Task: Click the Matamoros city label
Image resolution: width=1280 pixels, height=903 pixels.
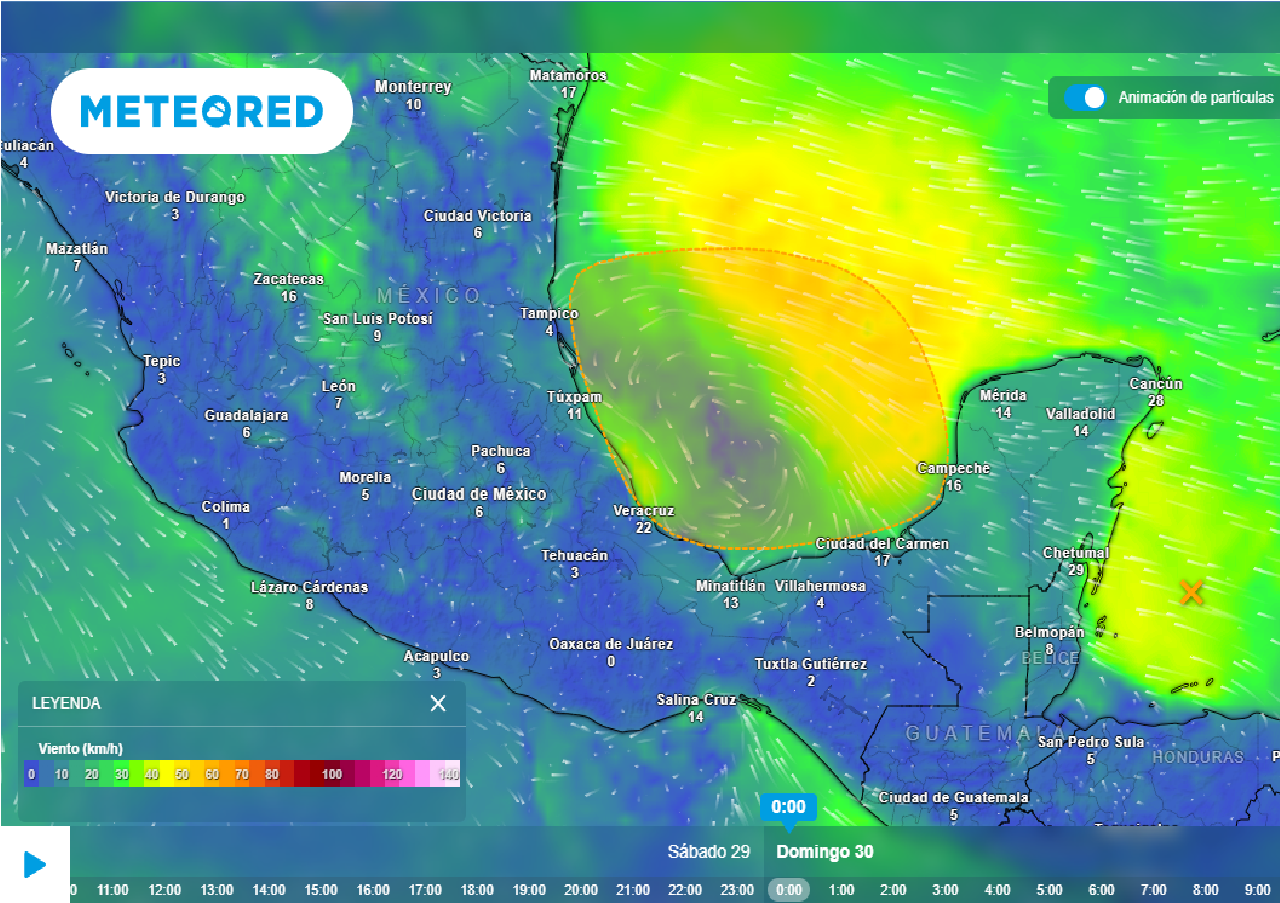Action: 568,76
